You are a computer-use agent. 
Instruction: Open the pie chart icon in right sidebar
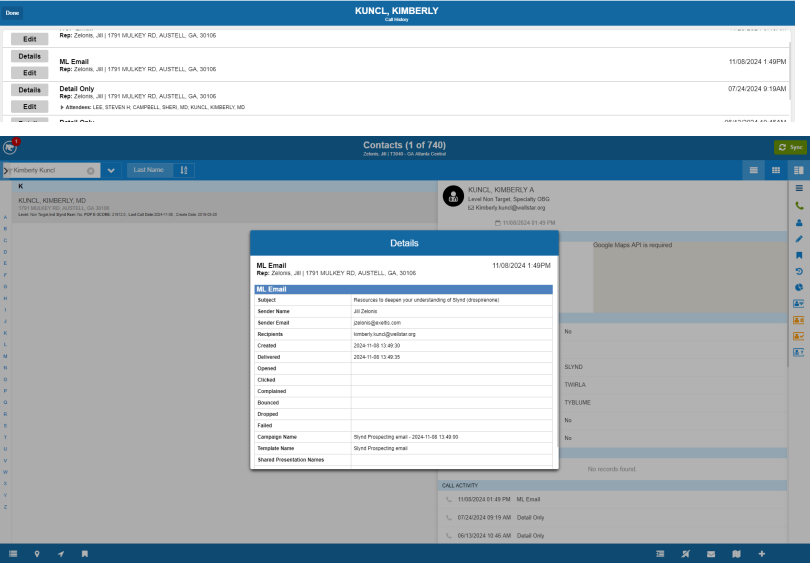pos(799,287)
